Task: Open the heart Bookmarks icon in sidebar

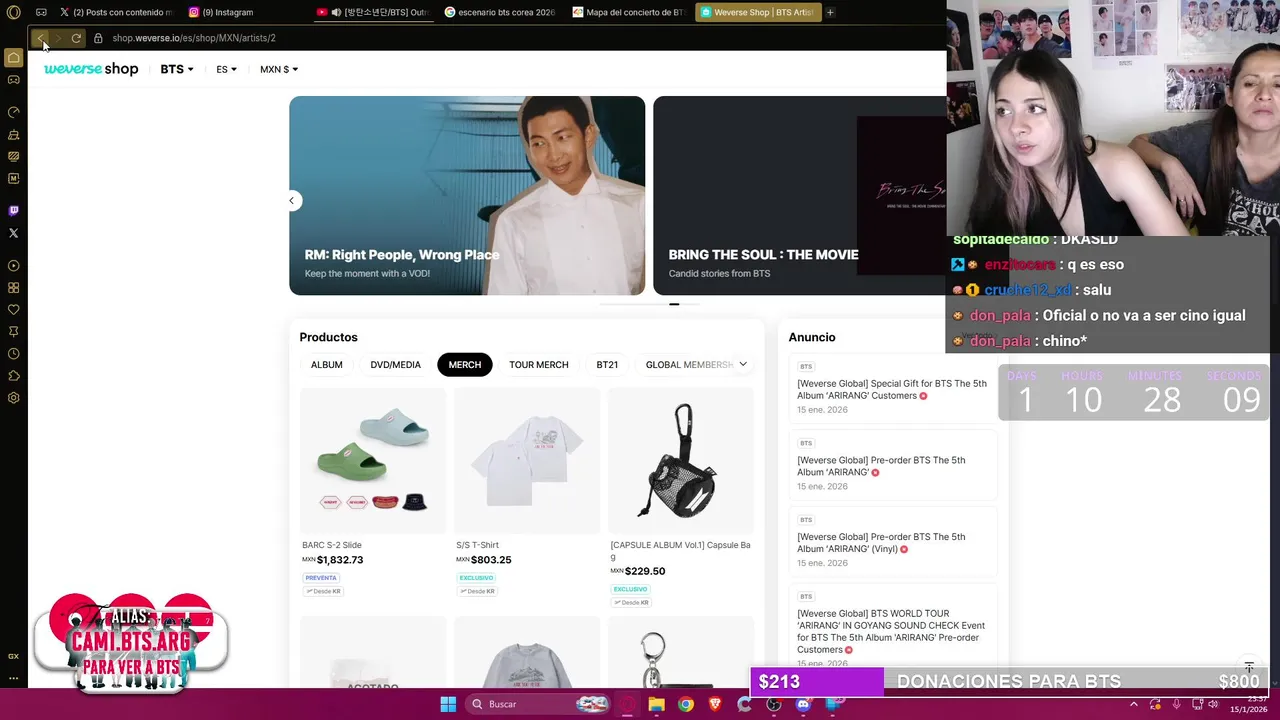Action: tap(13, 310)
